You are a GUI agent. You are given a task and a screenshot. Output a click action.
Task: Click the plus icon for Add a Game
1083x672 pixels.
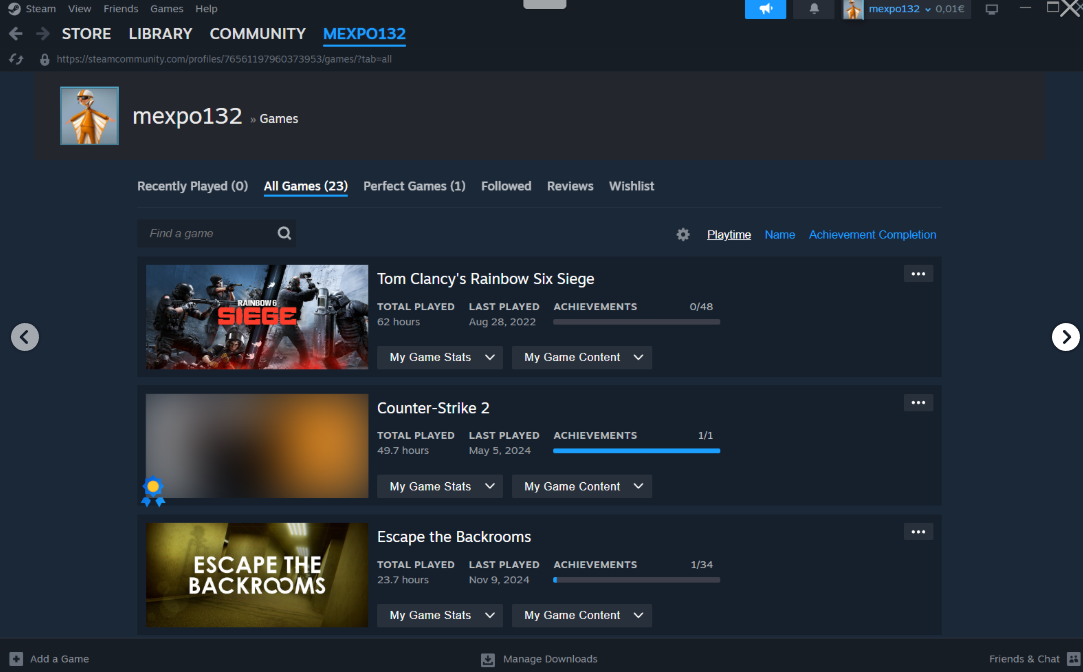(x=16, y=659)
